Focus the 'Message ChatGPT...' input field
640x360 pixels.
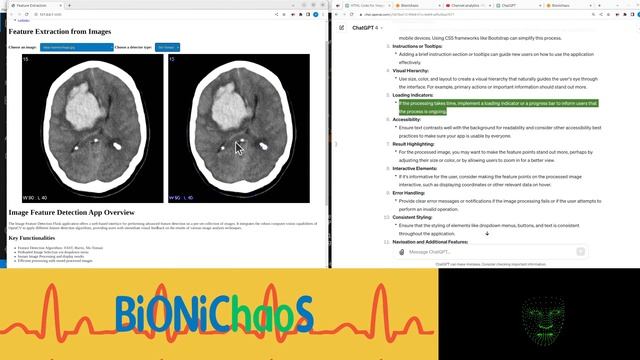pos(490,252)
